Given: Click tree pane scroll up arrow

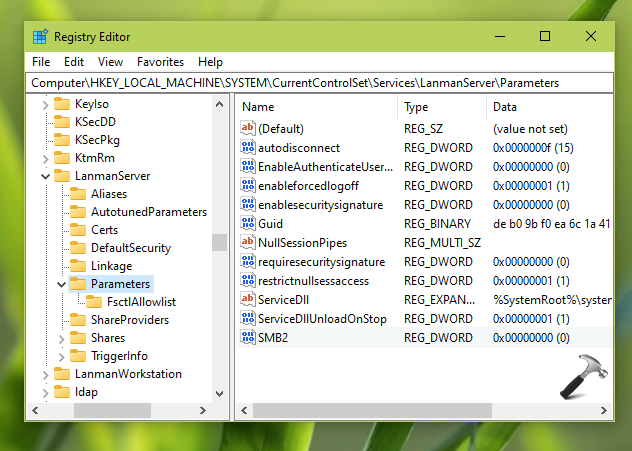Looking at the screenshot, I should click(x=219, y=104).
